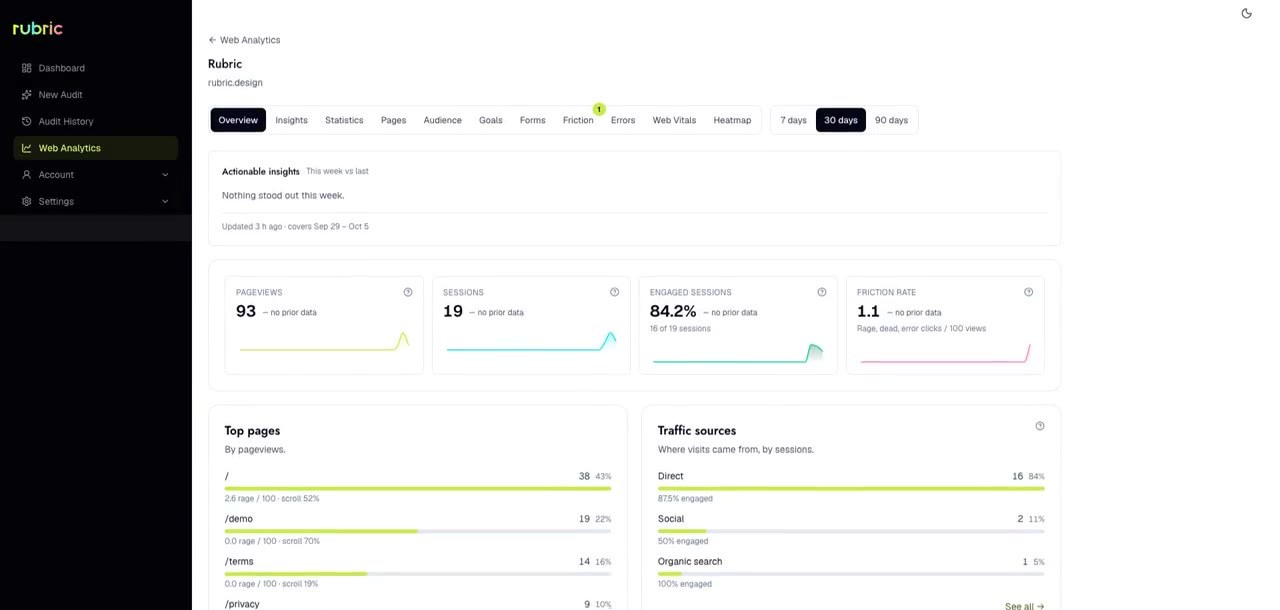Click the Friction Rate sparkline chart

(x=945, y=352)
